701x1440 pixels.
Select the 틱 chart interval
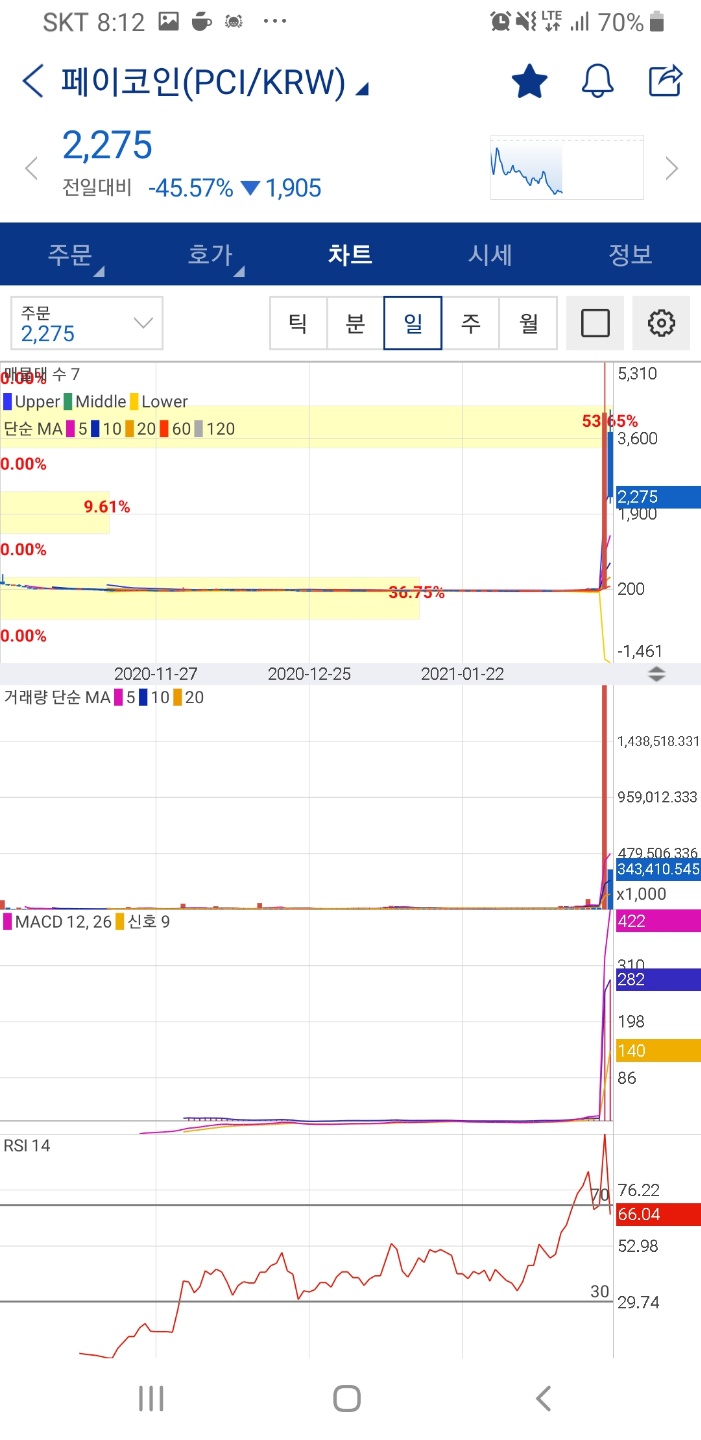click(x=298, y=323)
